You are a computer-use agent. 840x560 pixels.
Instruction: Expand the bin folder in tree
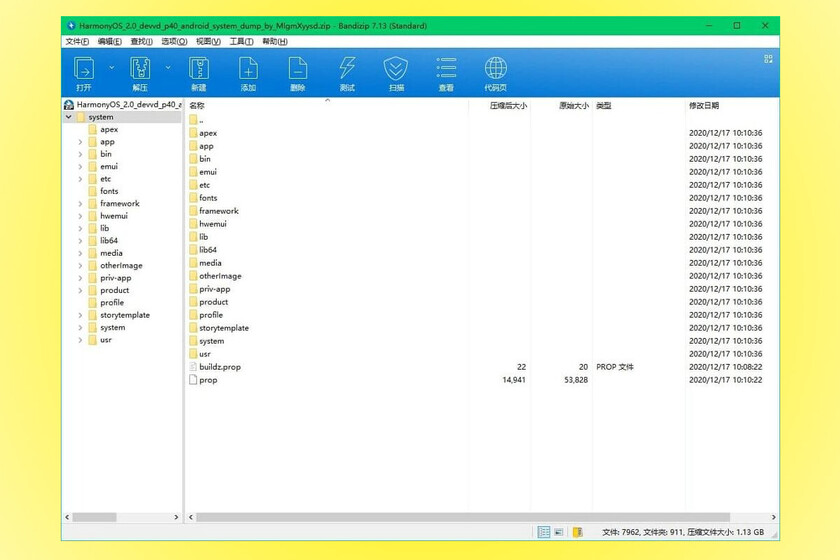[x=80, y=154]
